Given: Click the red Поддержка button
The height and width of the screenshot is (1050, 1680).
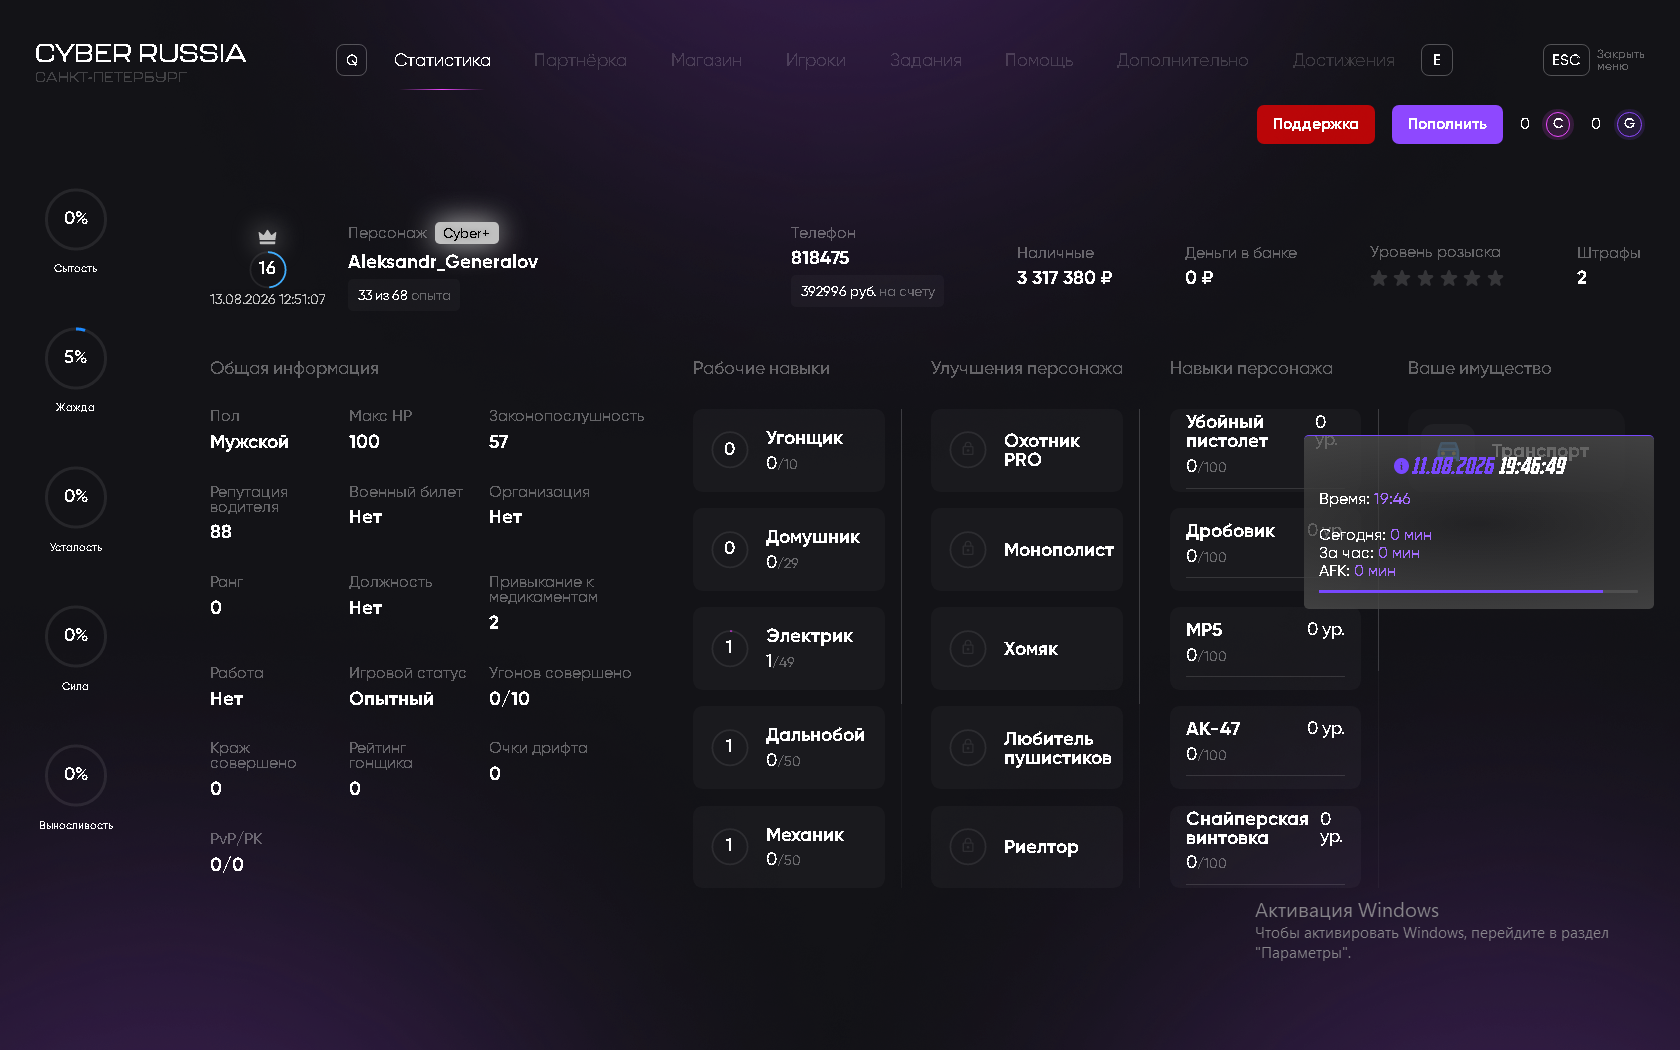Looking at the screenshot, I should [1316, 124].
